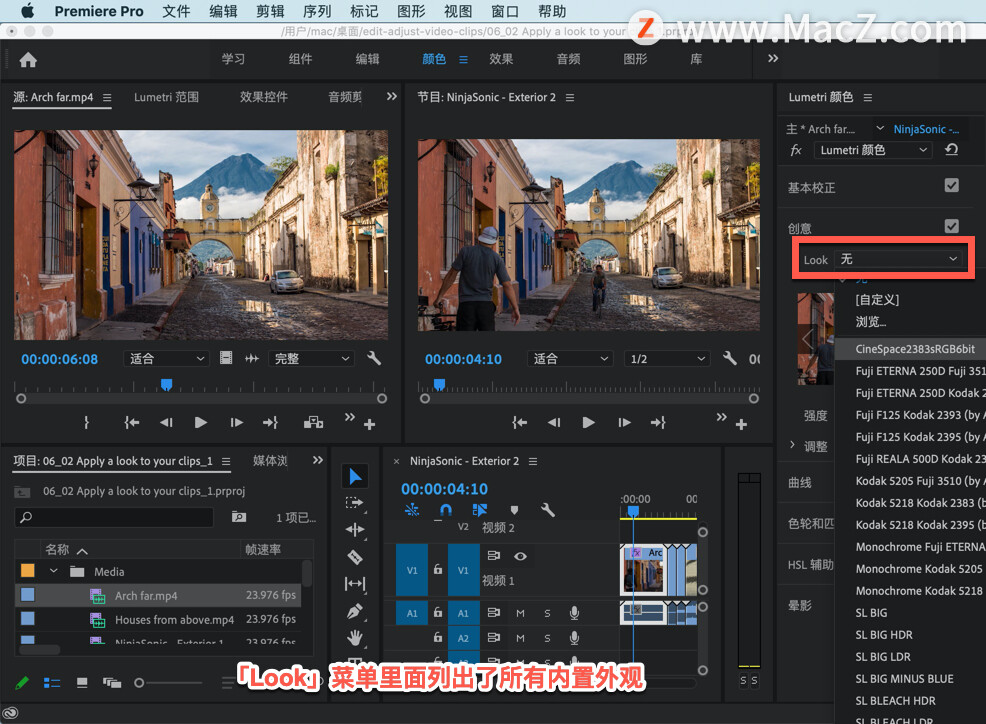Step back one frame in Source monitor
This screenshot has width=986, height=724.
pyautogui.click(x=166, y=423)
